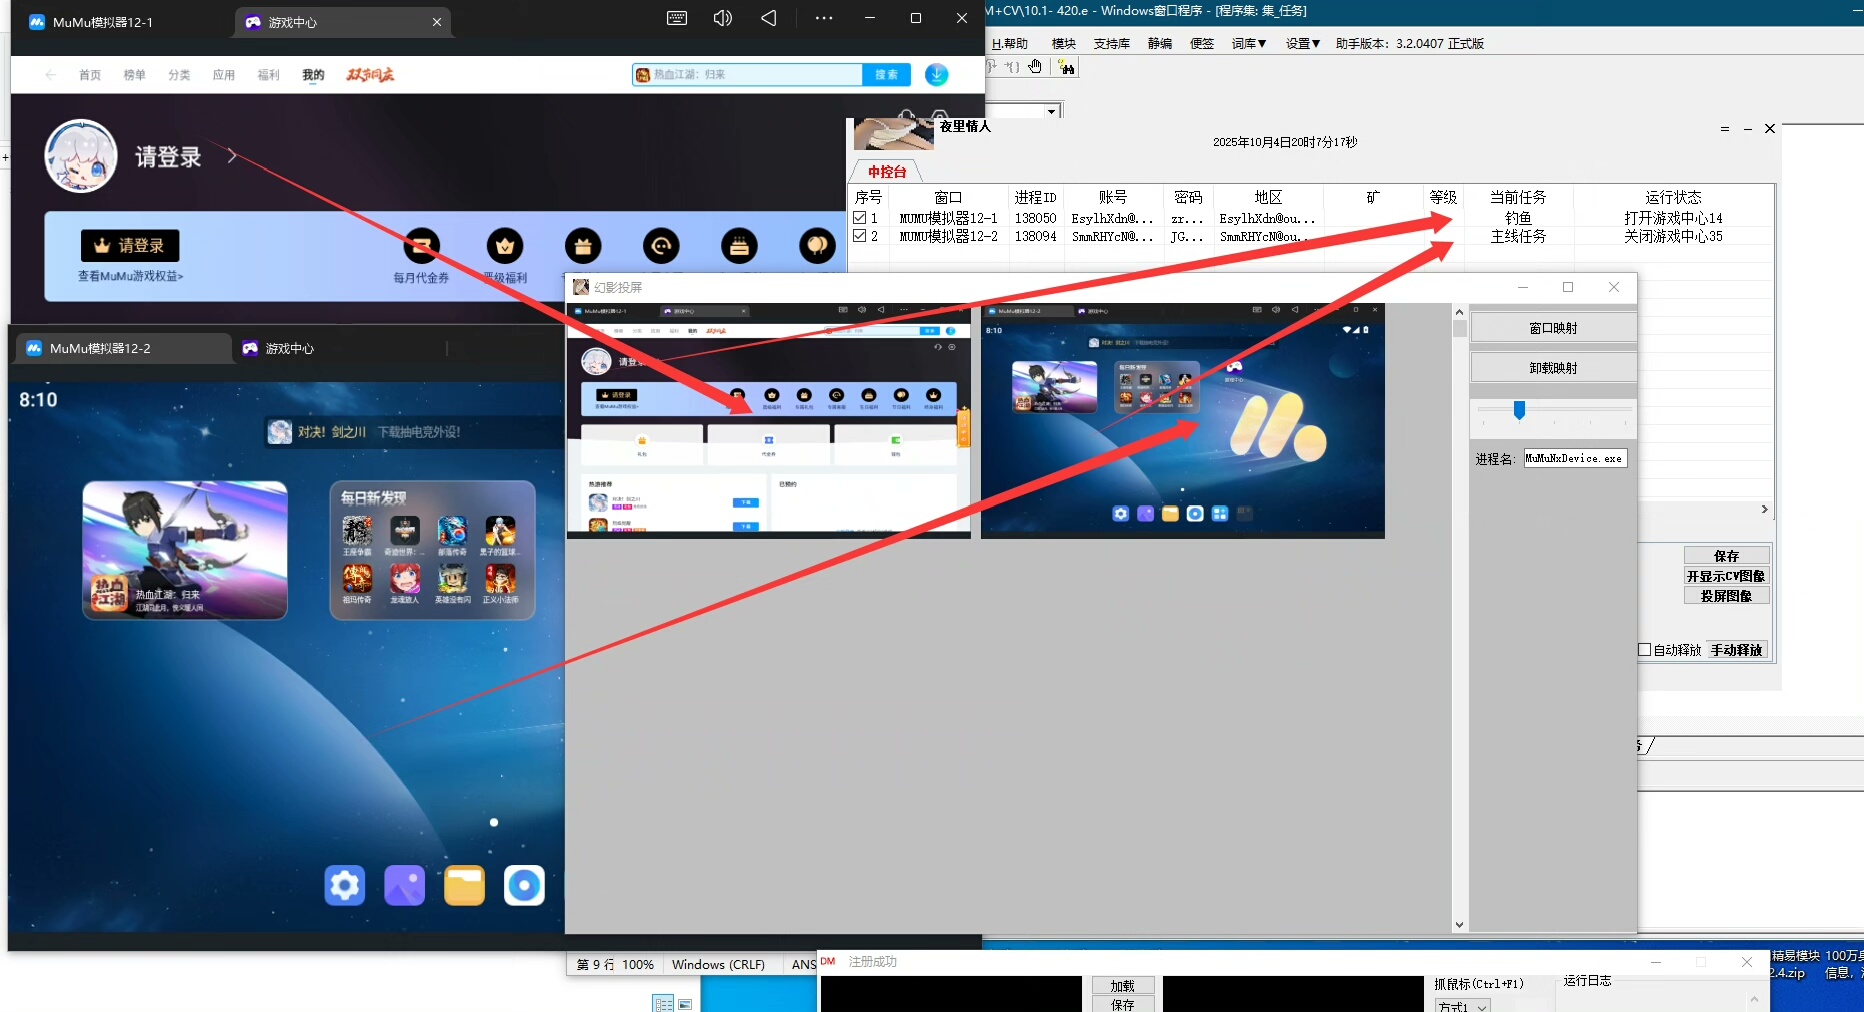Click the 双节同庆 festival banner label
Viewport: 1864px width, 1012px height.
(x=370, y=75)
